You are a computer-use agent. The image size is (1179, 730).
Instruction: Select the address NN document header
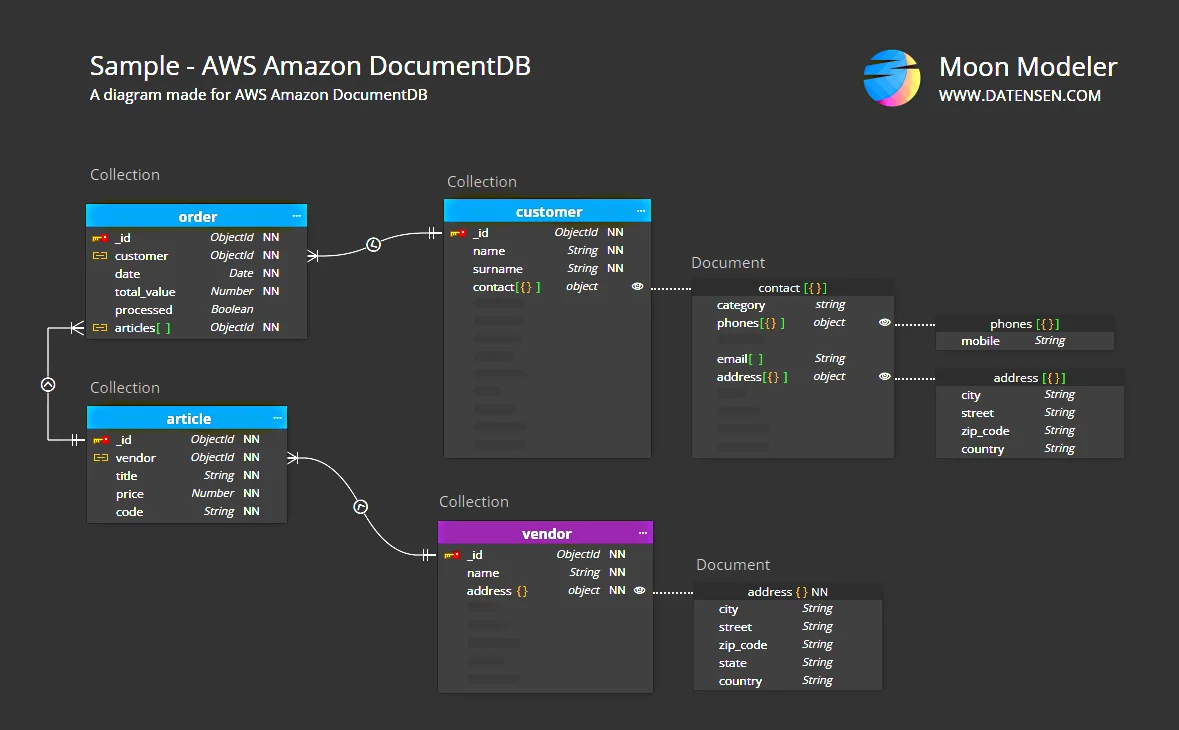[x=787, y=592]
